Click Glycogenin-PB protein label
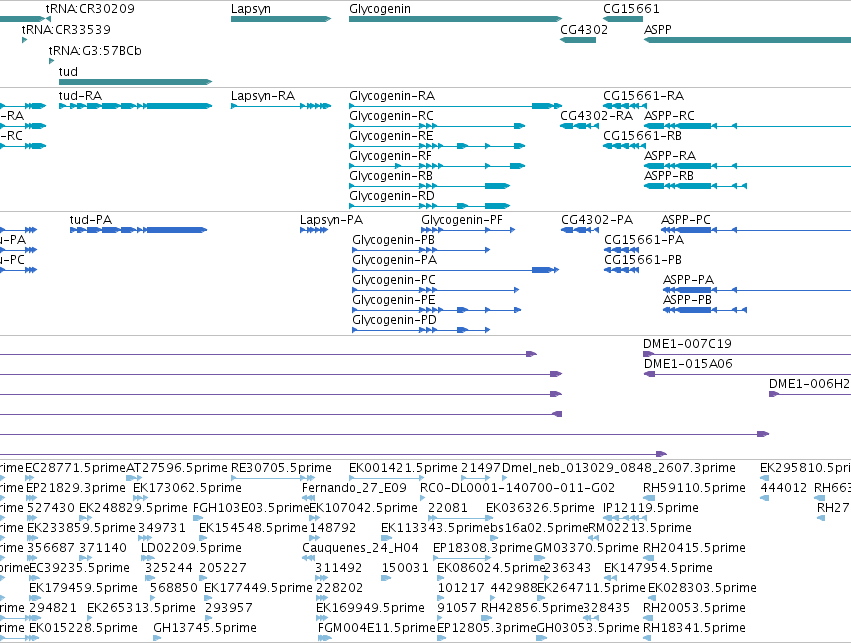Viewport: 851px width, 643px height. [393, 240]
